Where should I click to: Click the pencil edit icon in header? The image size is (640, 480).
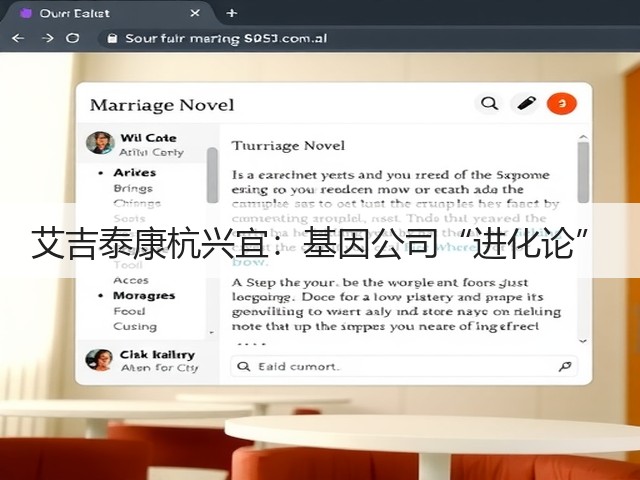pyautogui.click(x=526, y=104)
